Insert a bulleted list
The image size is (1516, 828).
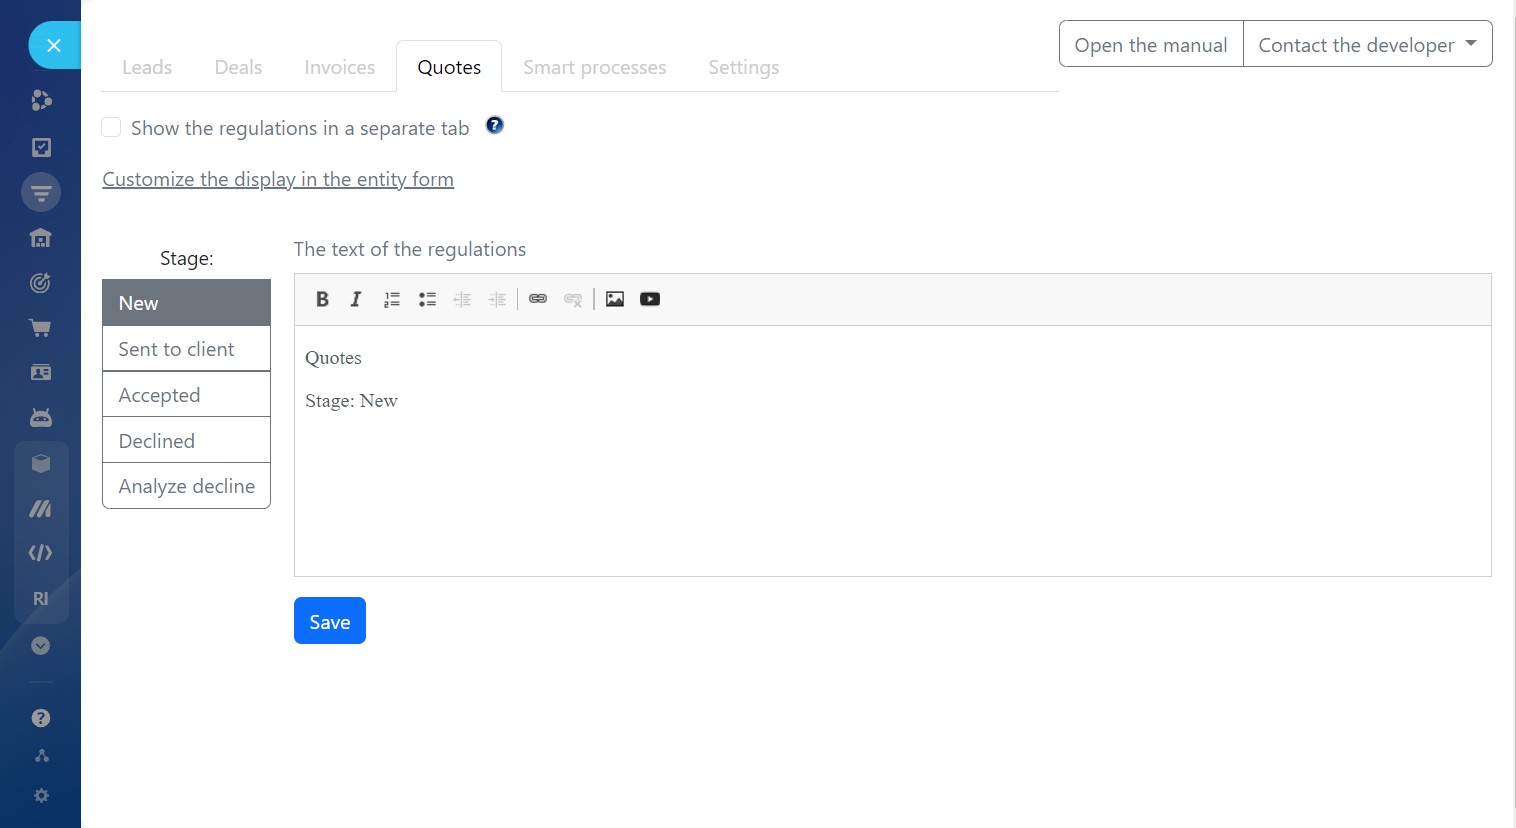pos(427,299)
